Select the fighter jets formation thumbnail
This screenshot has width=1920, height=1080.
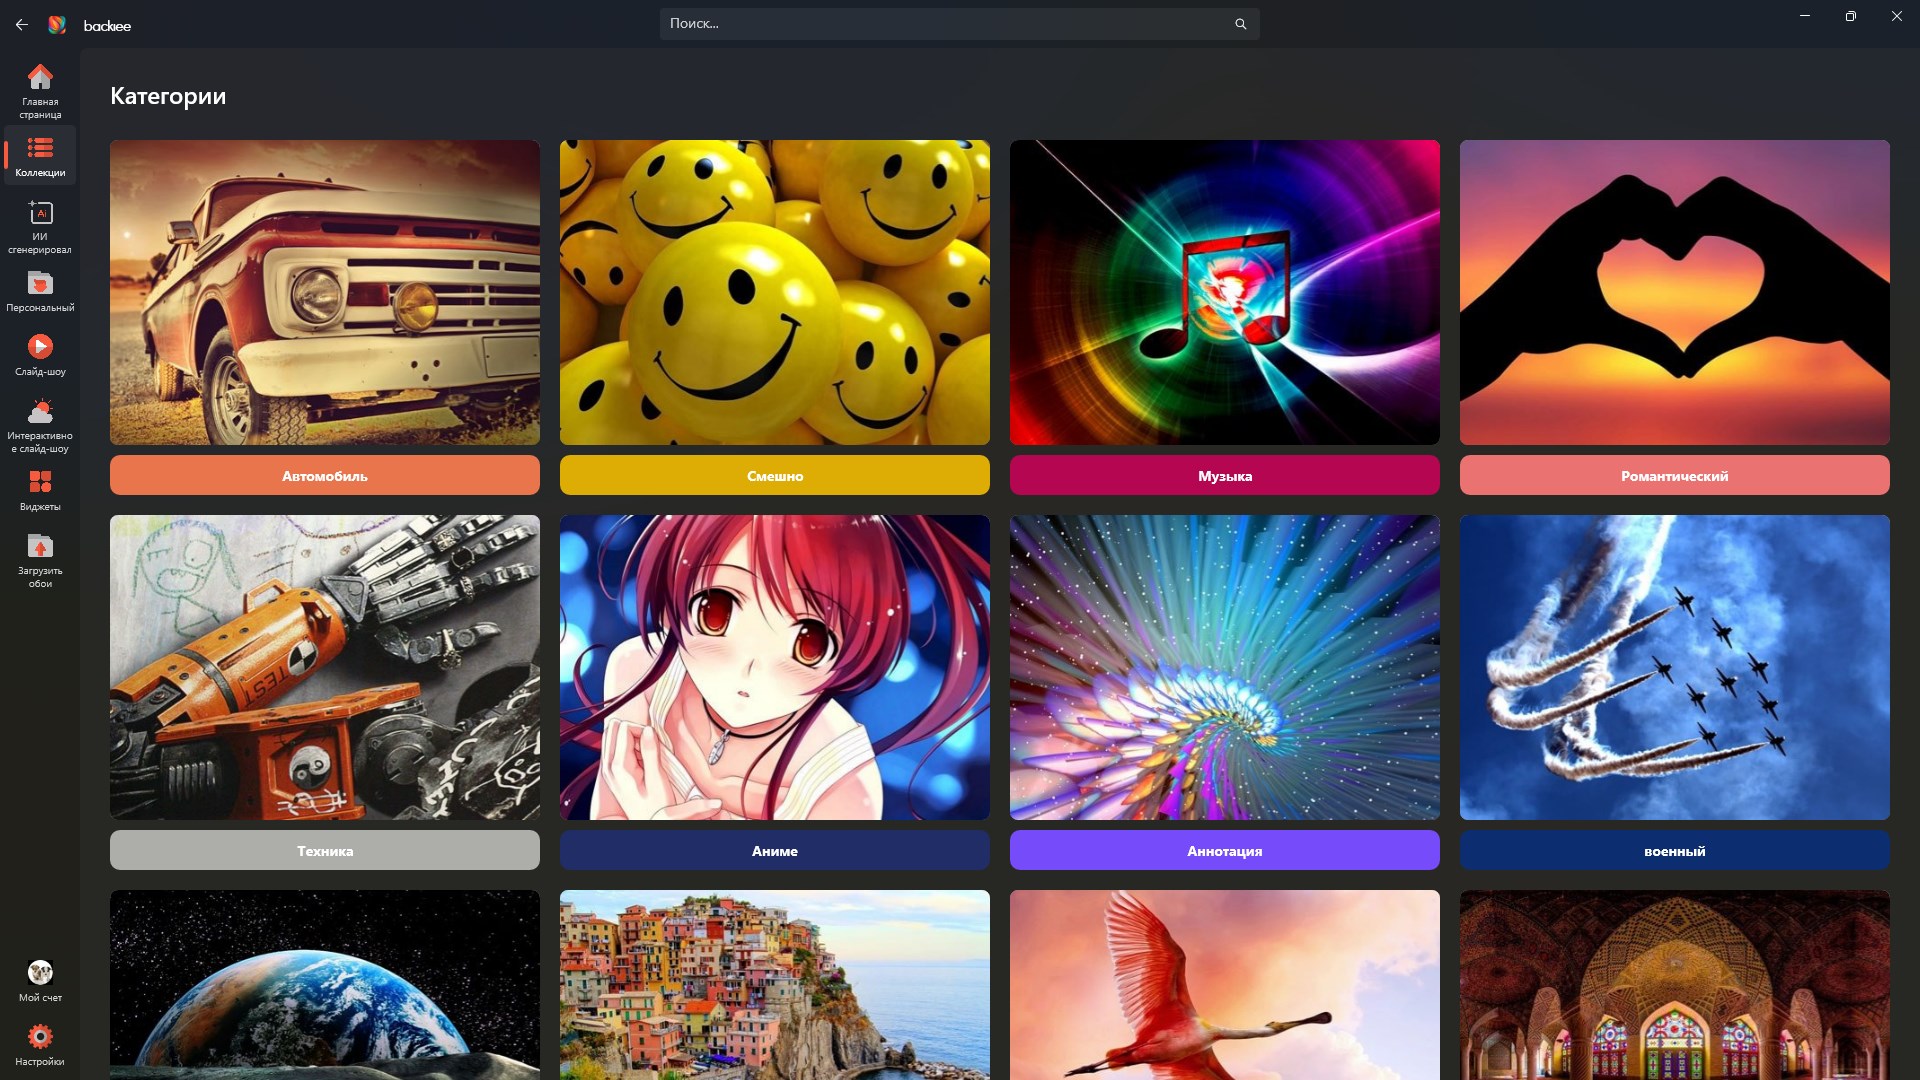point(1675,667)
